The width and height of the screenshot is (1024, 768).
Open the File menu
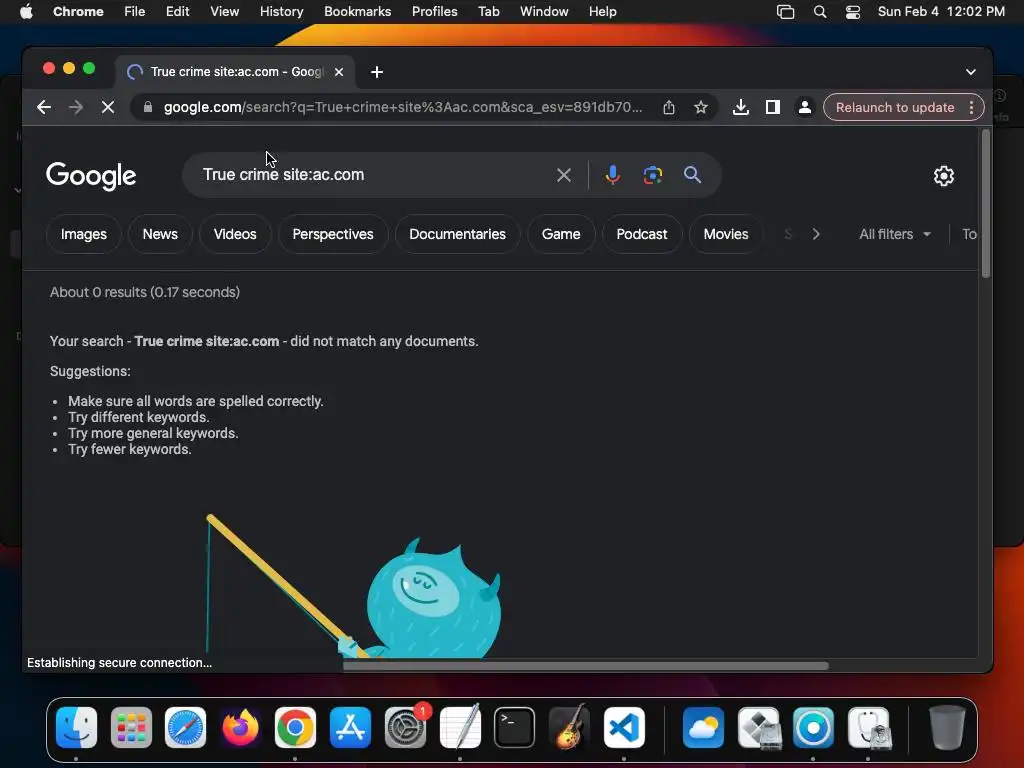click(135, 12)
